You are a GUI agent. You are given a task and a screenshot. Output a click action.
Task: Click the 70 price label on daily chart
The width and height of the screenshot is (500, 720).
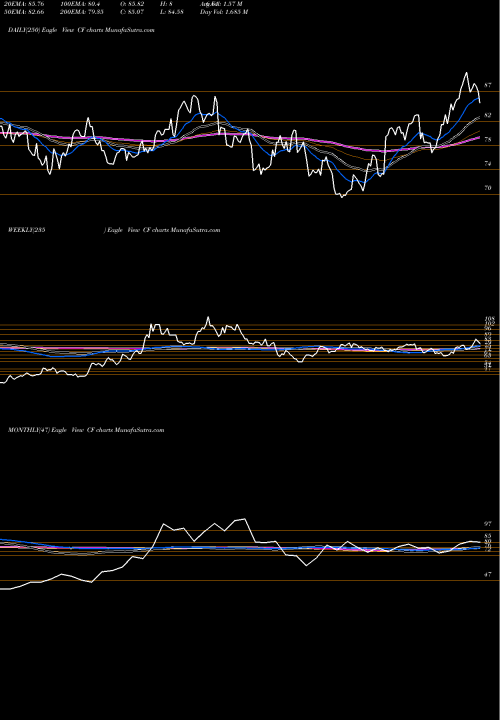pyautogui.click(x=488, y=188)
